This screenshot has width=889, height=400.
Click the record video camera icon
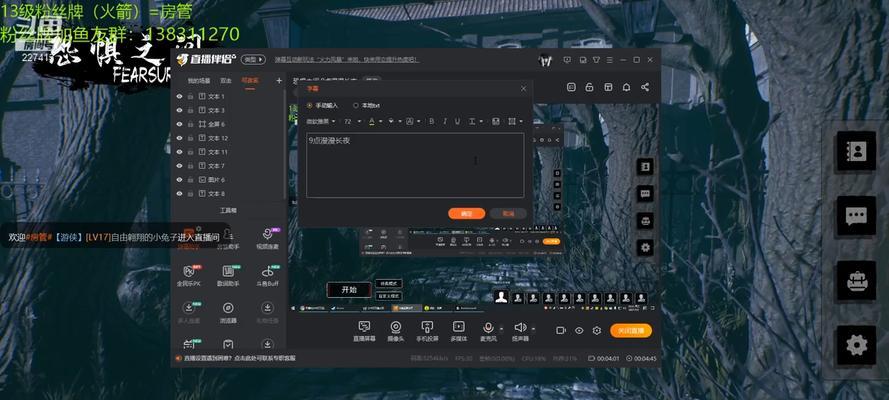[x=561, y=330]
